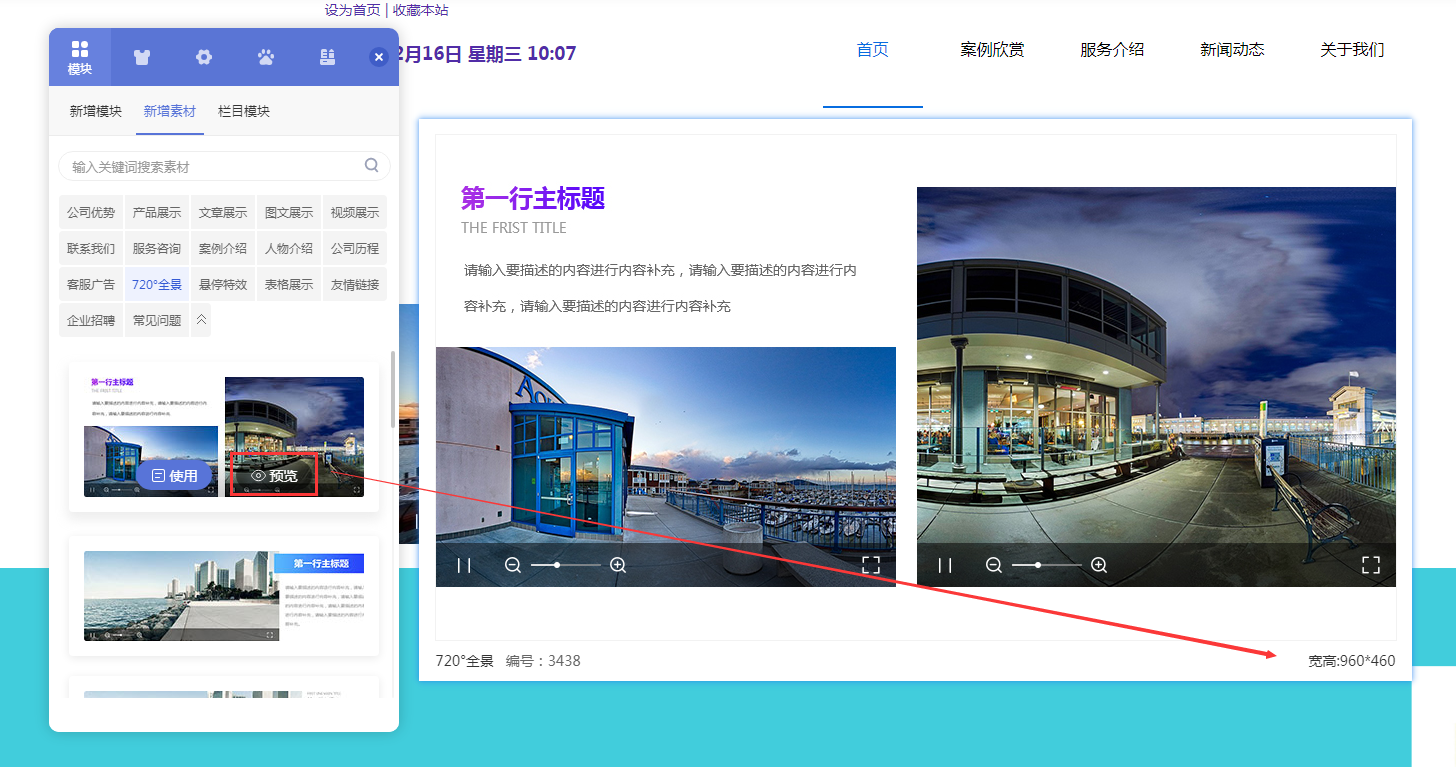Click the right preview panorama zoom slider
This screenshot has height=767, width=1456.
pos(1046,565)
